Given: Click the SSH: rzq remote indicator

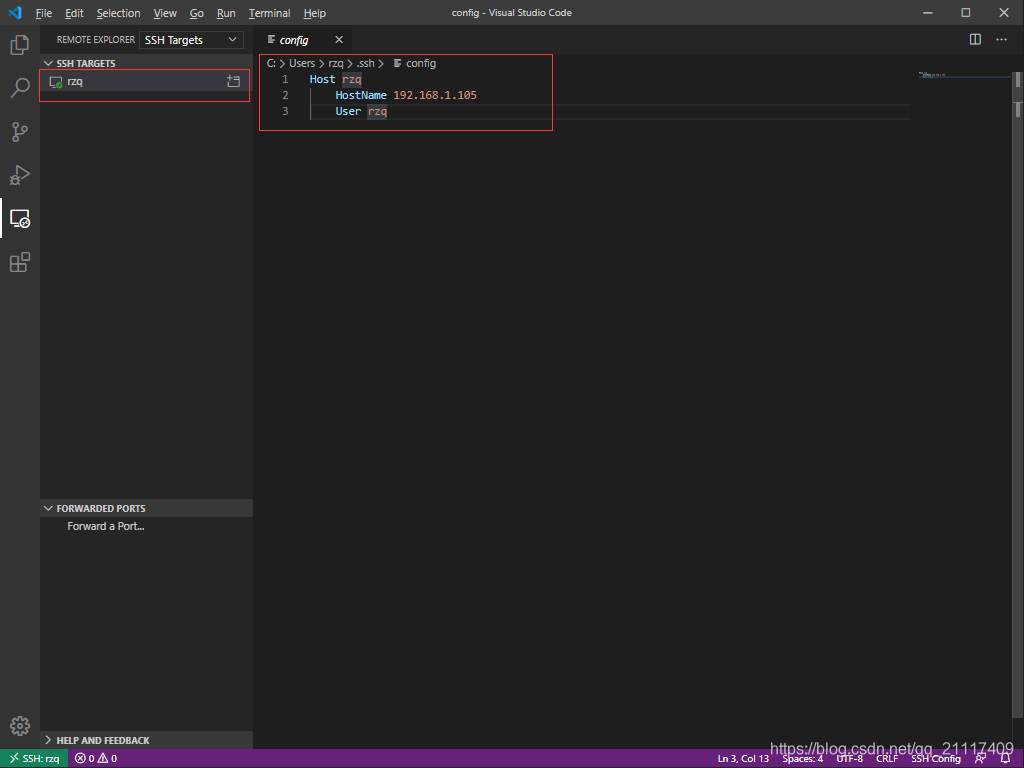Looking at the screenshot, I should tap(34, 758).
